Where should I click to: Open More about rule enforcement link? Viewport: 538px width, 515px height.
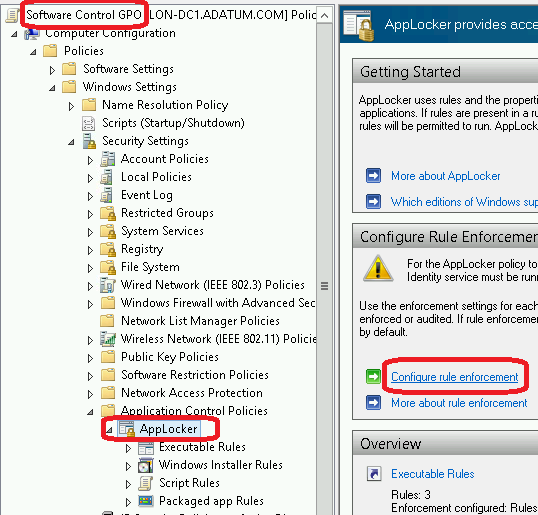click(x=459, y=403)
